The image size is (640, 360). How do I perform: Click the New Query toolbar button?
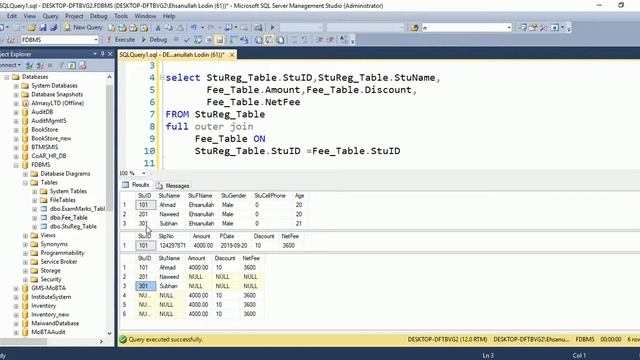(83, 27)
